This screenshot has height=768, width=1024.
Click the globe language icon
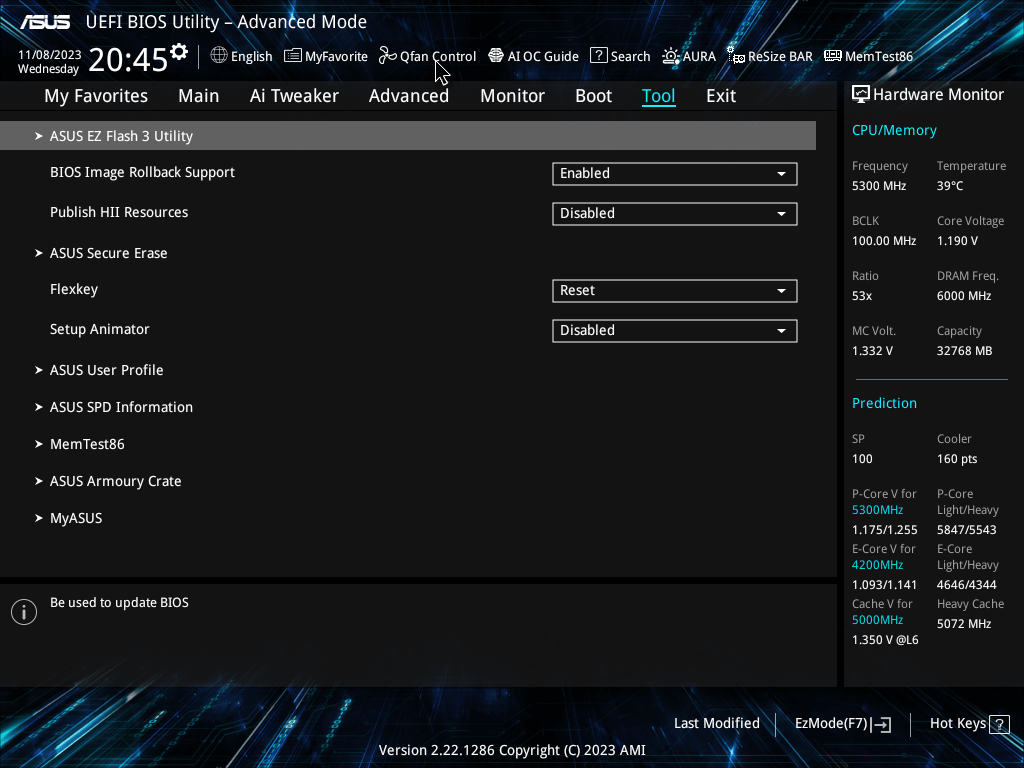(x=219, y=56)
